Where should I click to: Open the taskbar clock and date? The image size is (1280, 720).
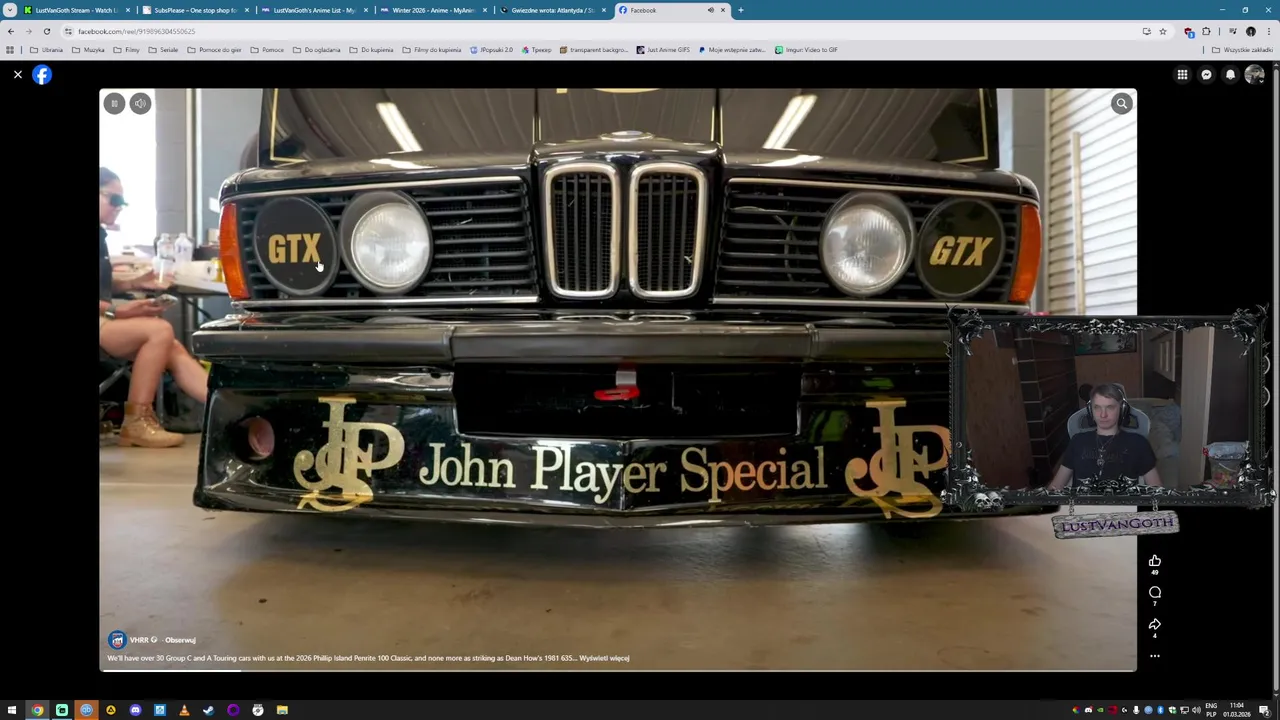coord(1237,710)
